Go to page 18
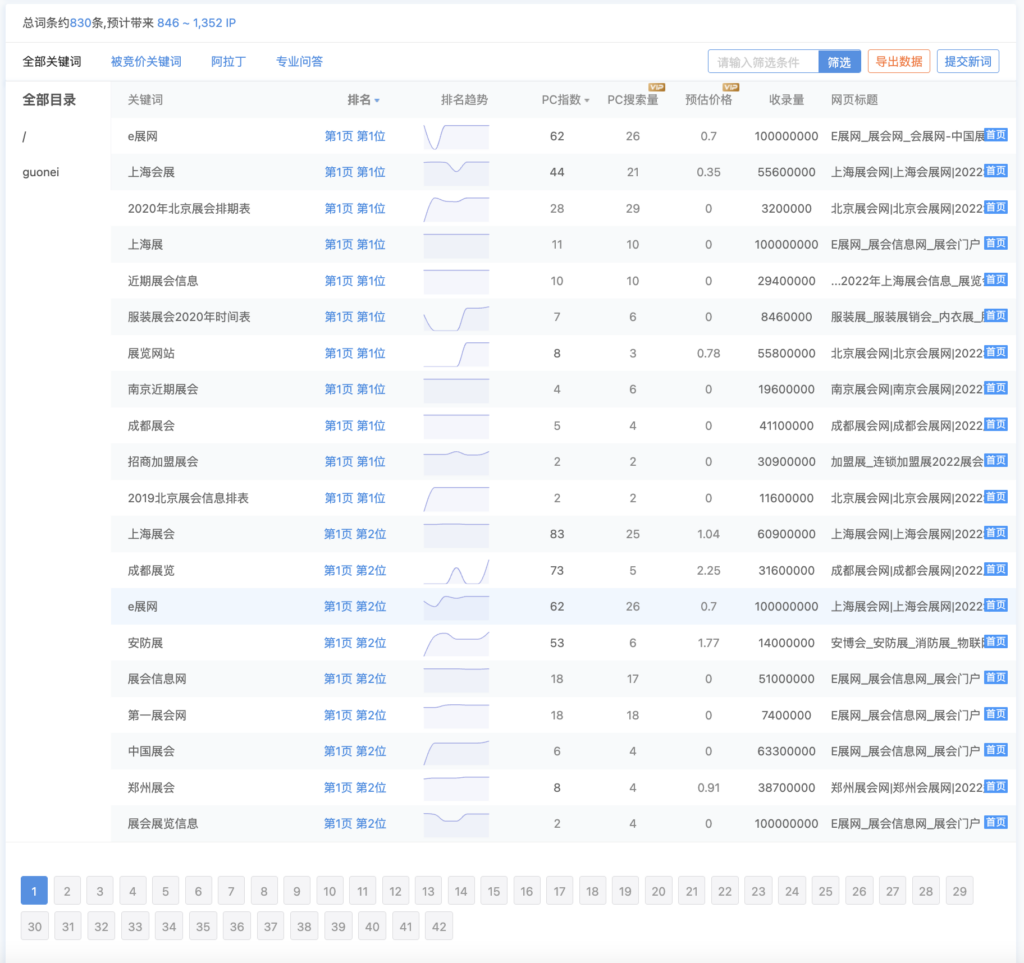This screenshot has height=963, width=1024. tap(592, 891)
